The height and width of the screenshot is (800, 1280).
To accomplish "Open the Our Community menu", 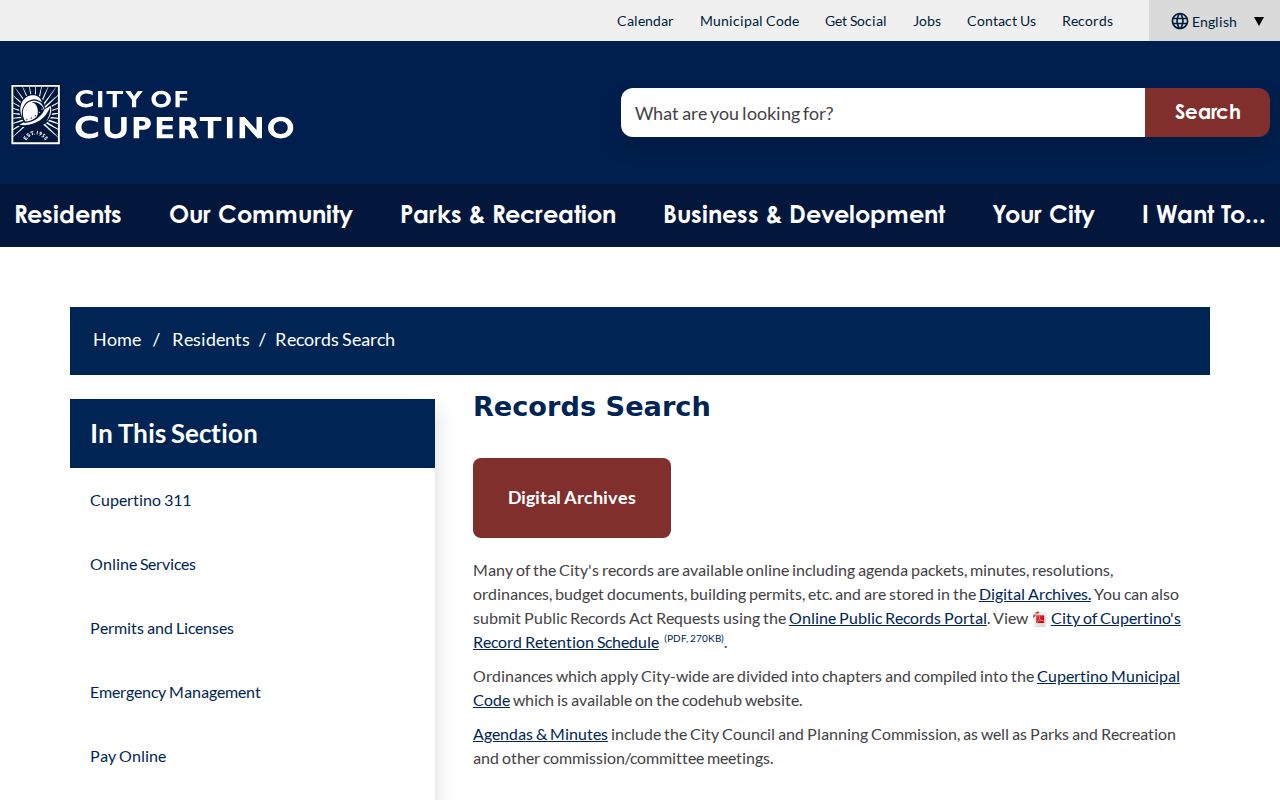I will click(x=261, y=215).
